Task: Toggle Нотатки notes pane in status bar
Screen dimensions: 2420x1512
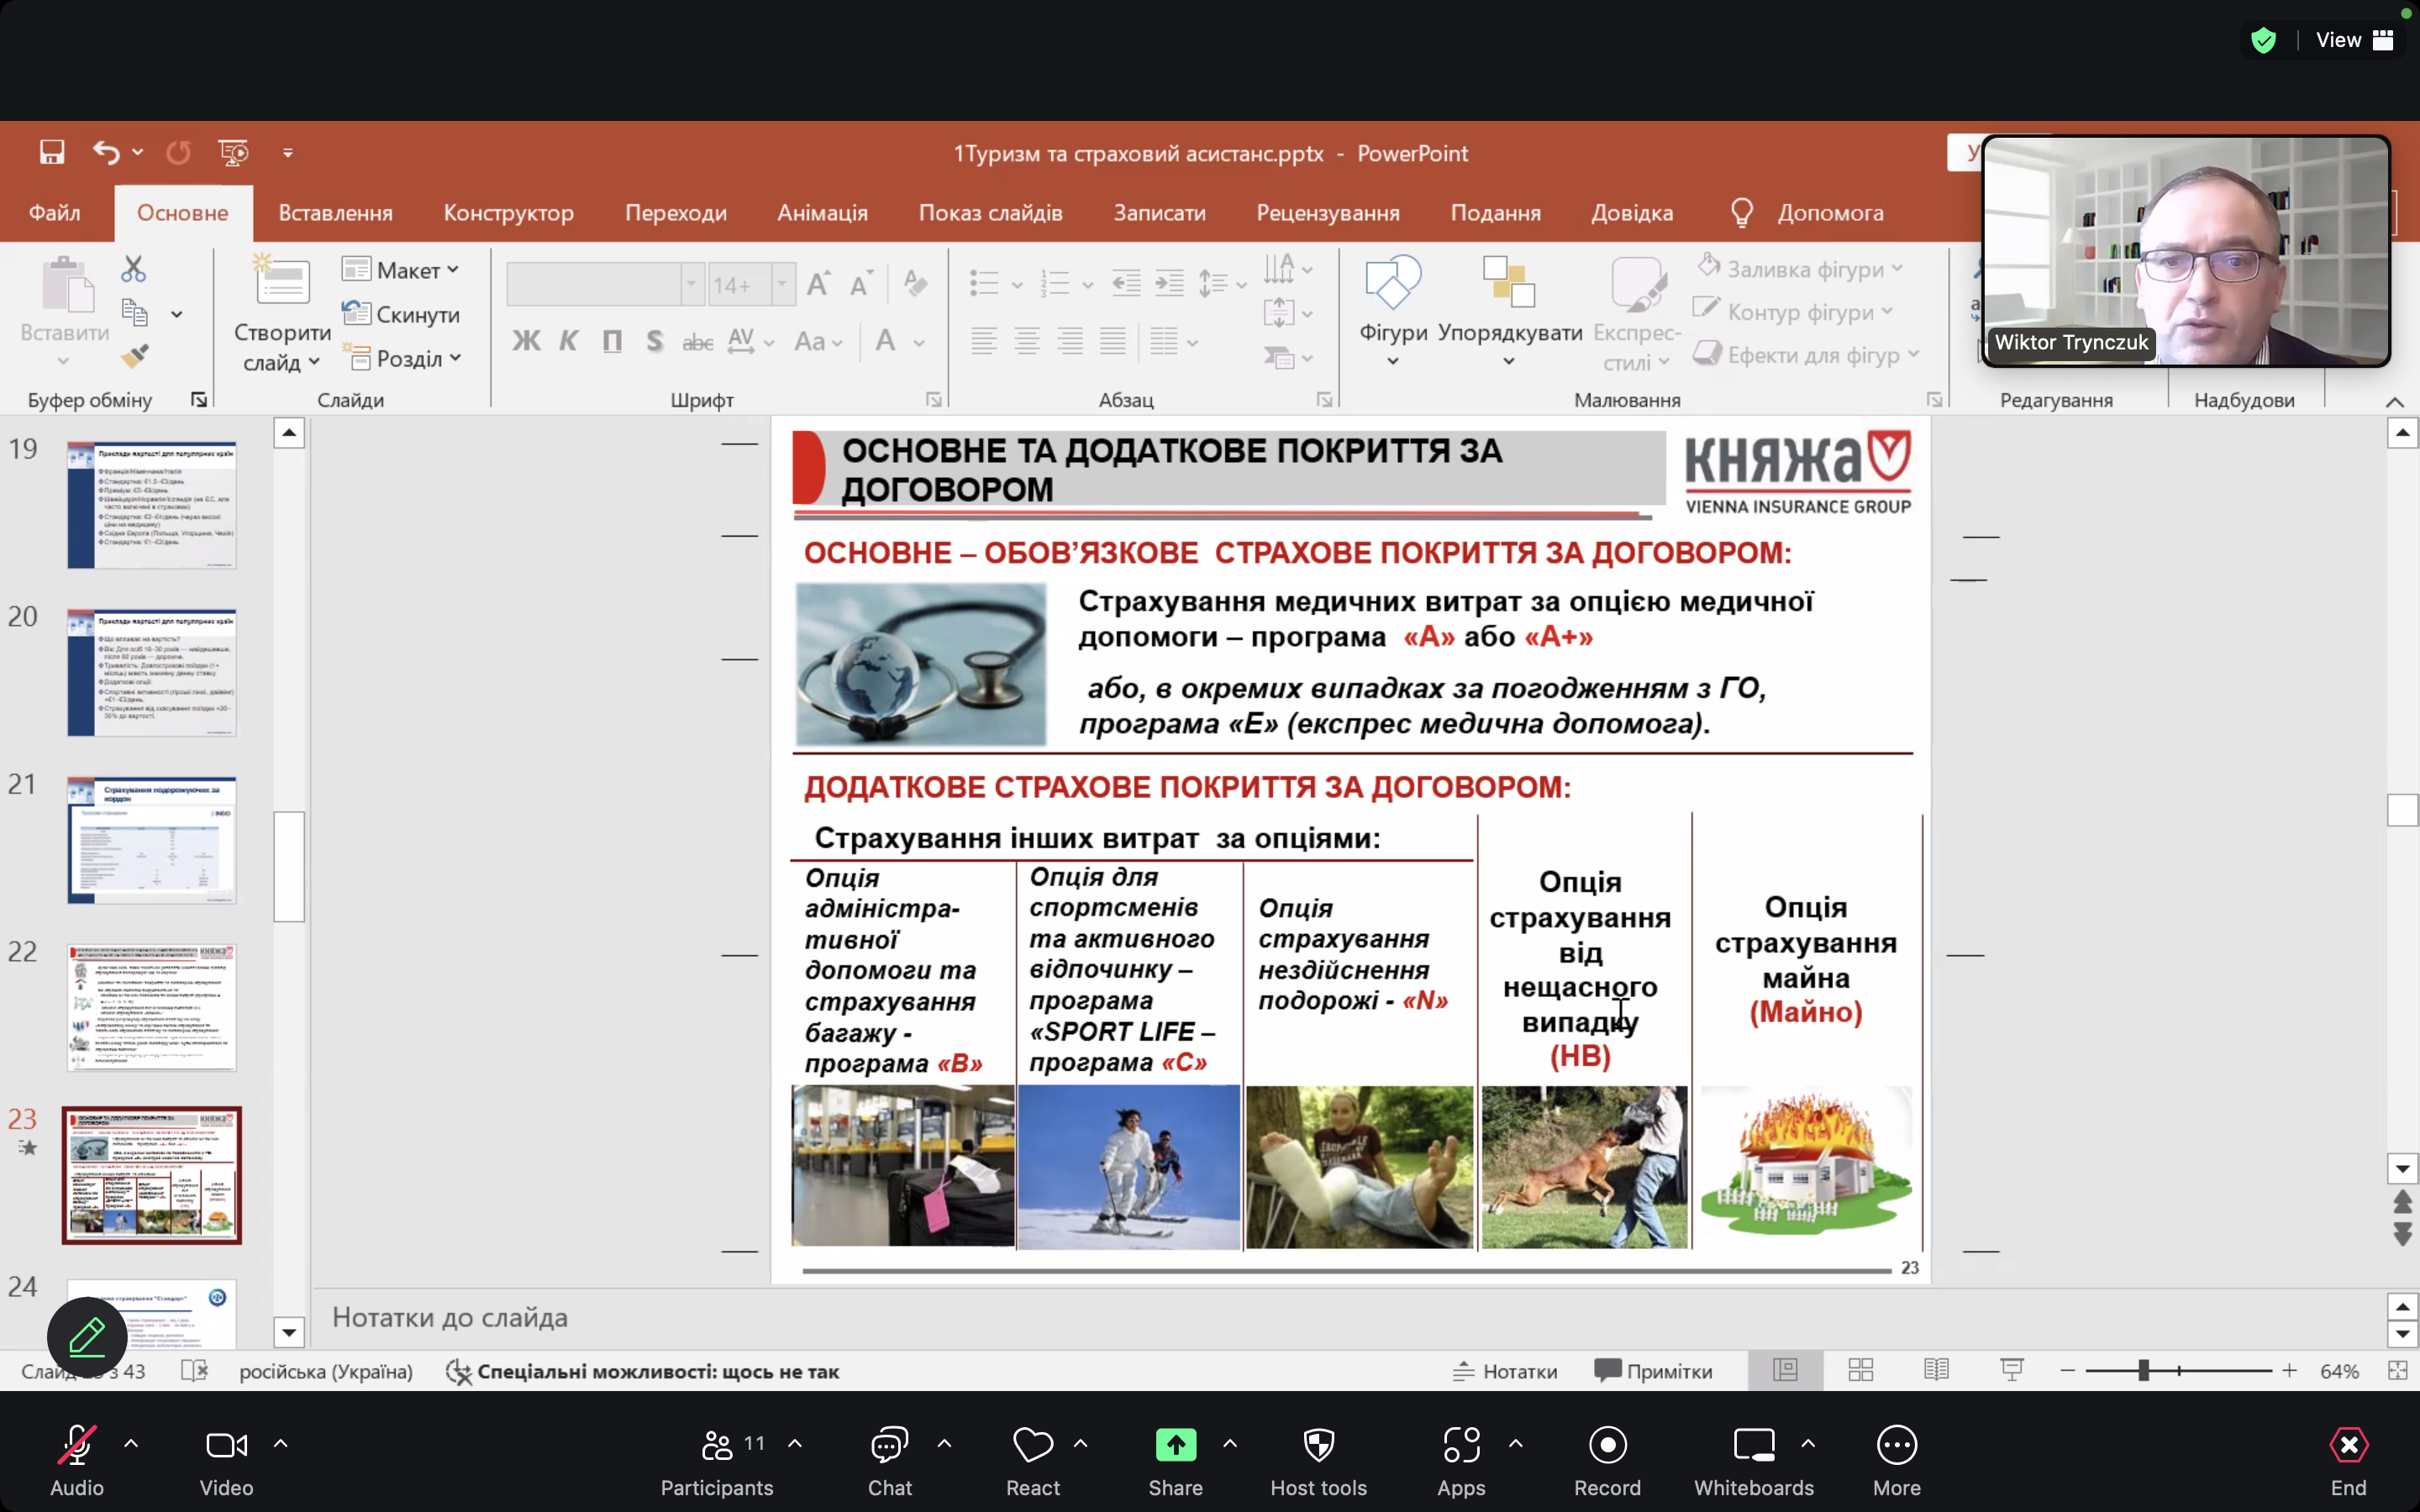Action: (x=1505, y=1371)
